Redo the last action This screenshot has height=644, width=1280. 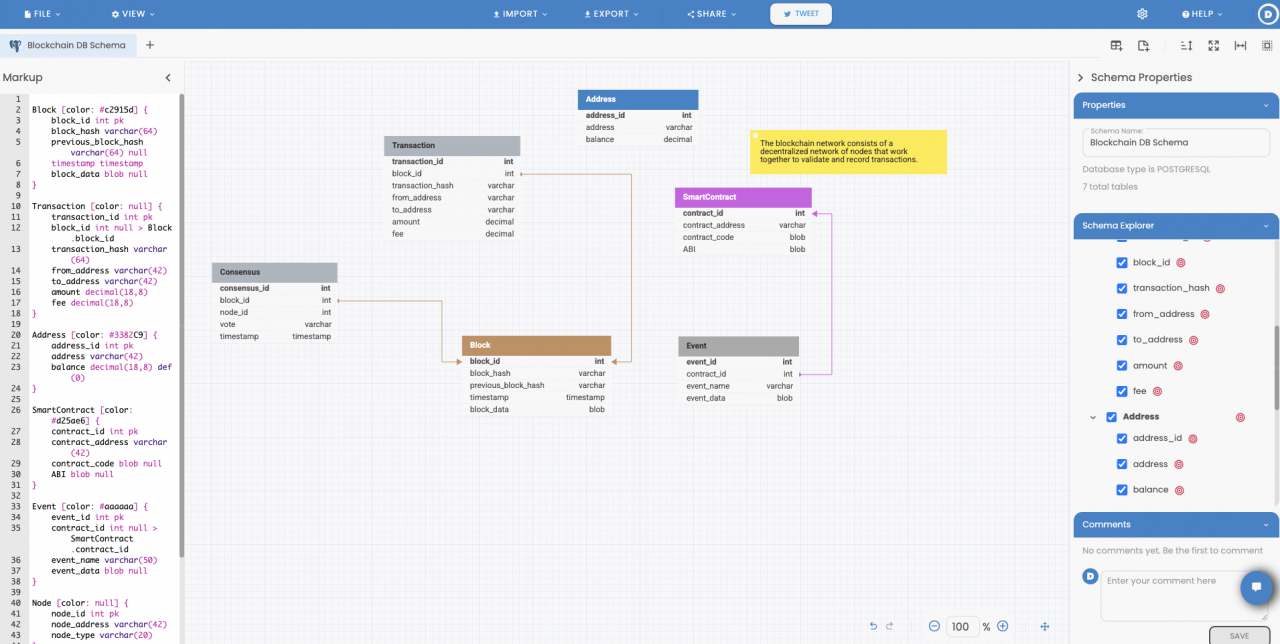point(888,626)
